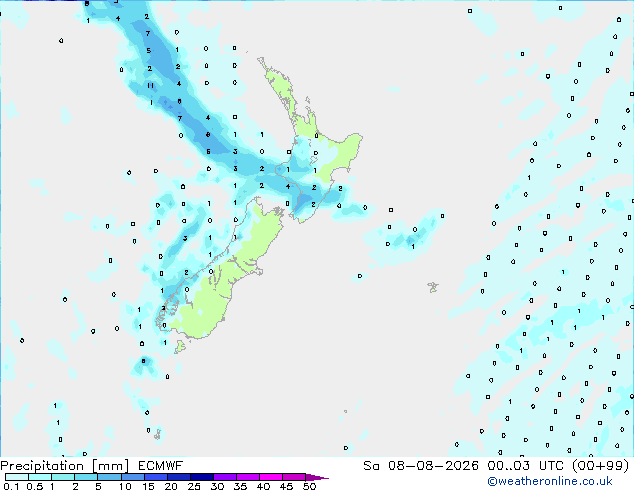The width and height of the screenshot is (634, 490).
Task: Click the 'ECMWF' model label
Action: [161, 466]
